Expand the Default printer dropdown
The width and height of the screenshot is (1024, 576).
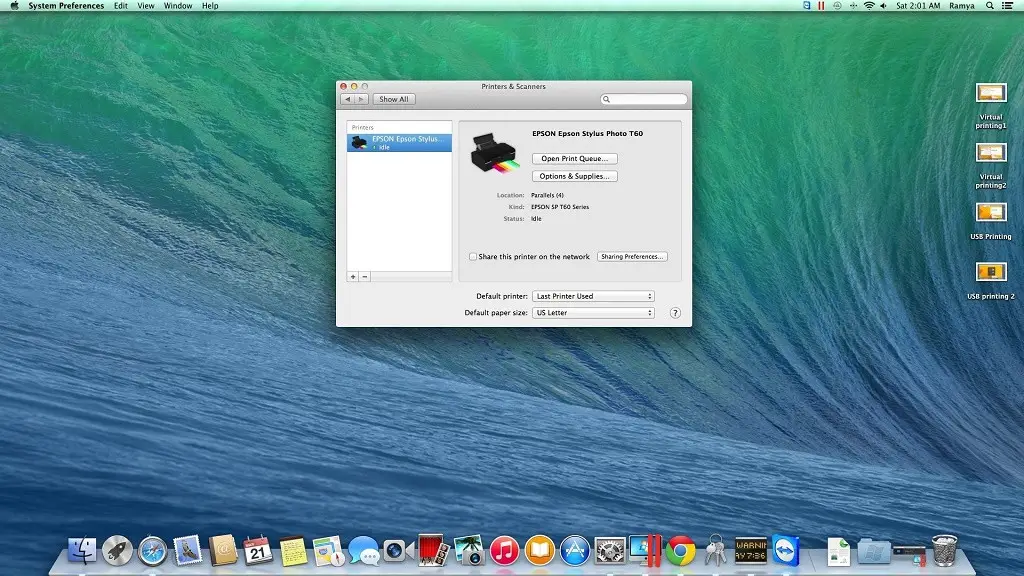coord(593,296)
